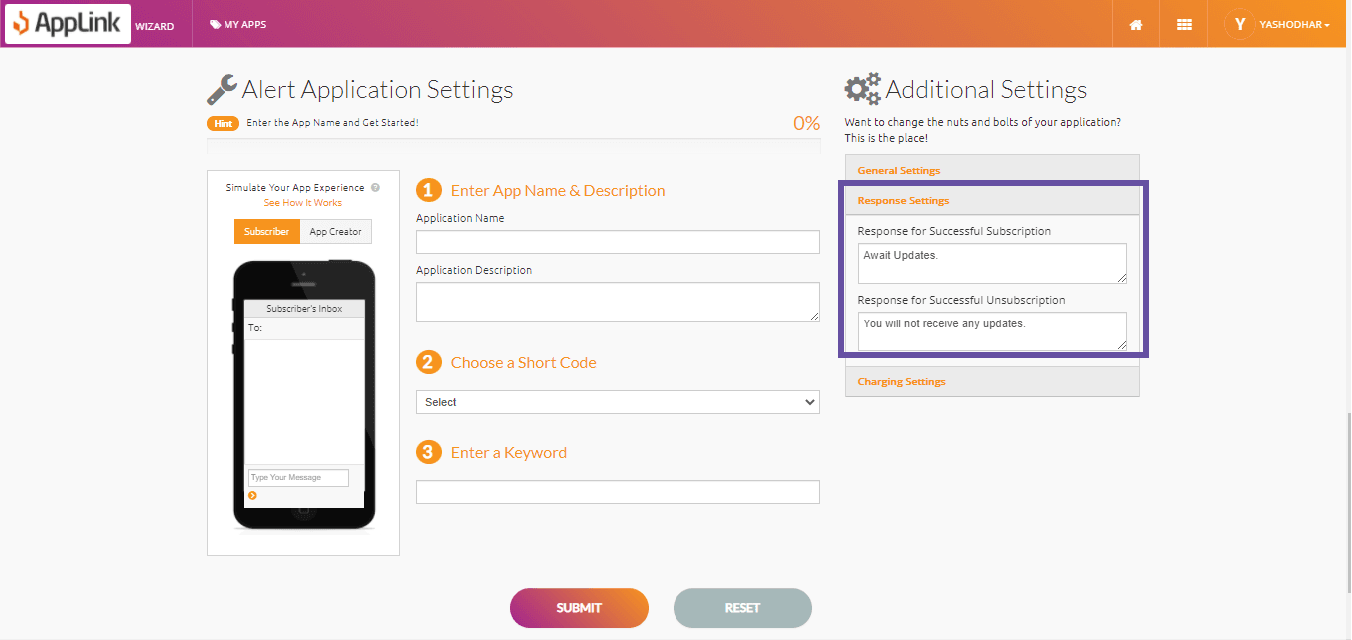Click the RESET button
The width and height of the screenshot is (1352, 640).
(x=742, y=608)
